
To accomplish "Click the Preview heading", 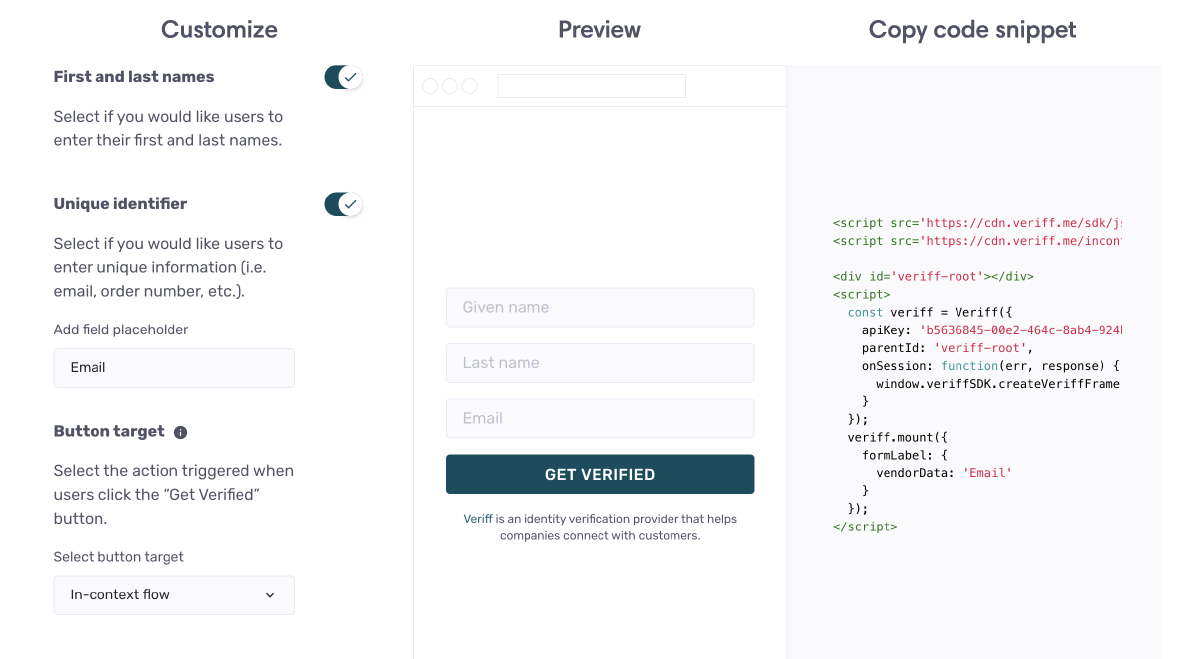I will pos(599,30).
